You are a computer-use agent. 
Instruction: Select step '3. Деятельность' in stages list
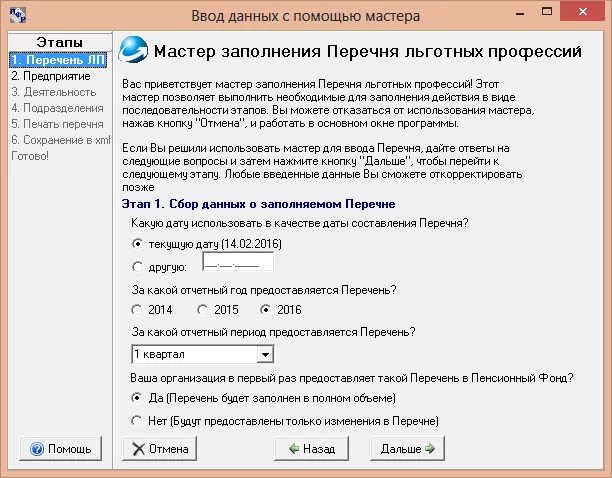53,92
